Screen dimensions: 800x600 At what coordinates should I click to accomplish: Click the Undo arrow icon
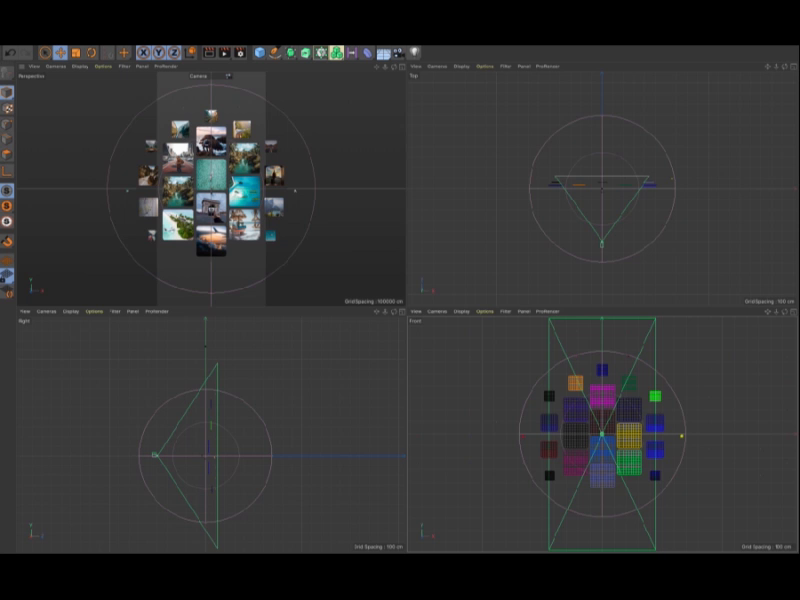[x=10, y=52]
